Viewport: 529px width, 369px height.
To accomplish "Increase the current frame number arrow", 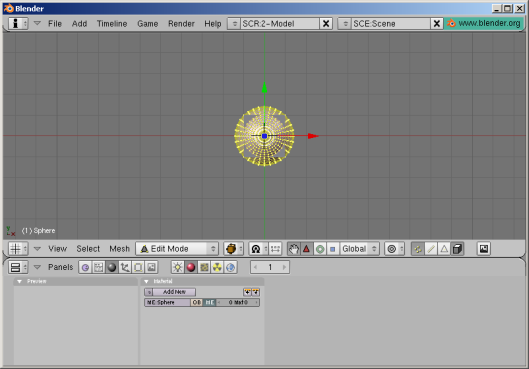I will click(x=284, y=267).
